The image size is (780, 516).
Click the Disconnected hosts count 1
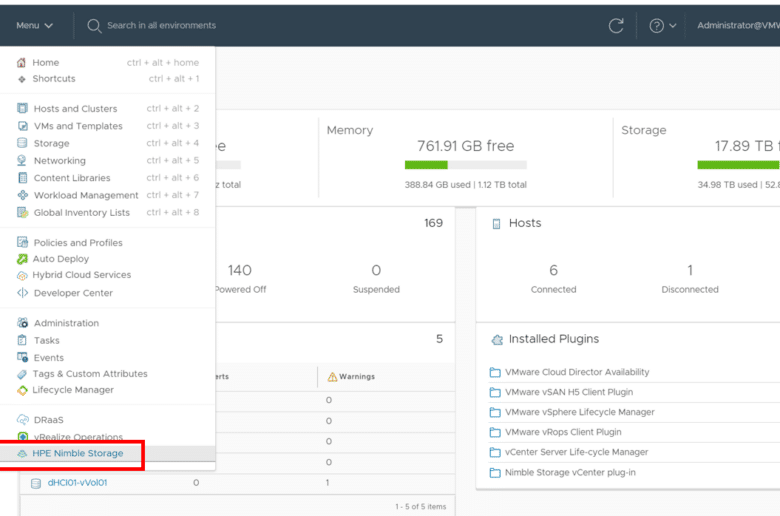click(690, 270)
